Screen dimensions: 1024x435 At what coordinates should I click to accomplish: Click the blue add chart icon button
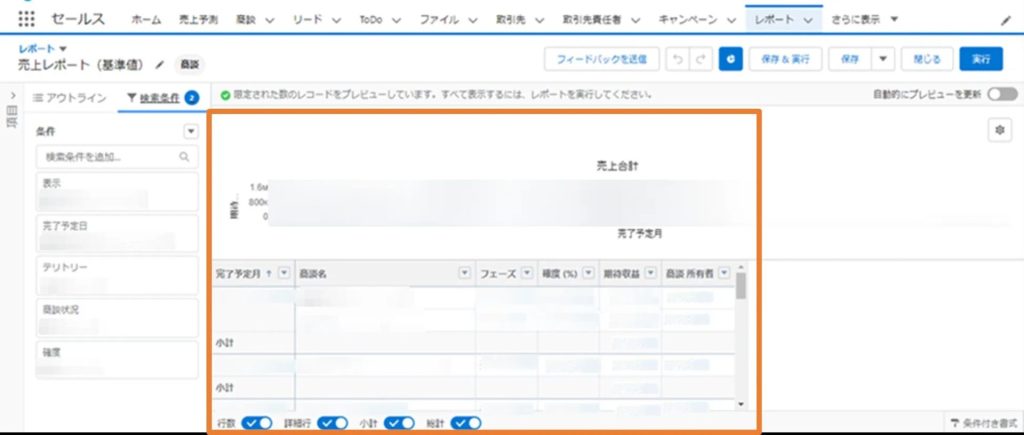point(730,59)
